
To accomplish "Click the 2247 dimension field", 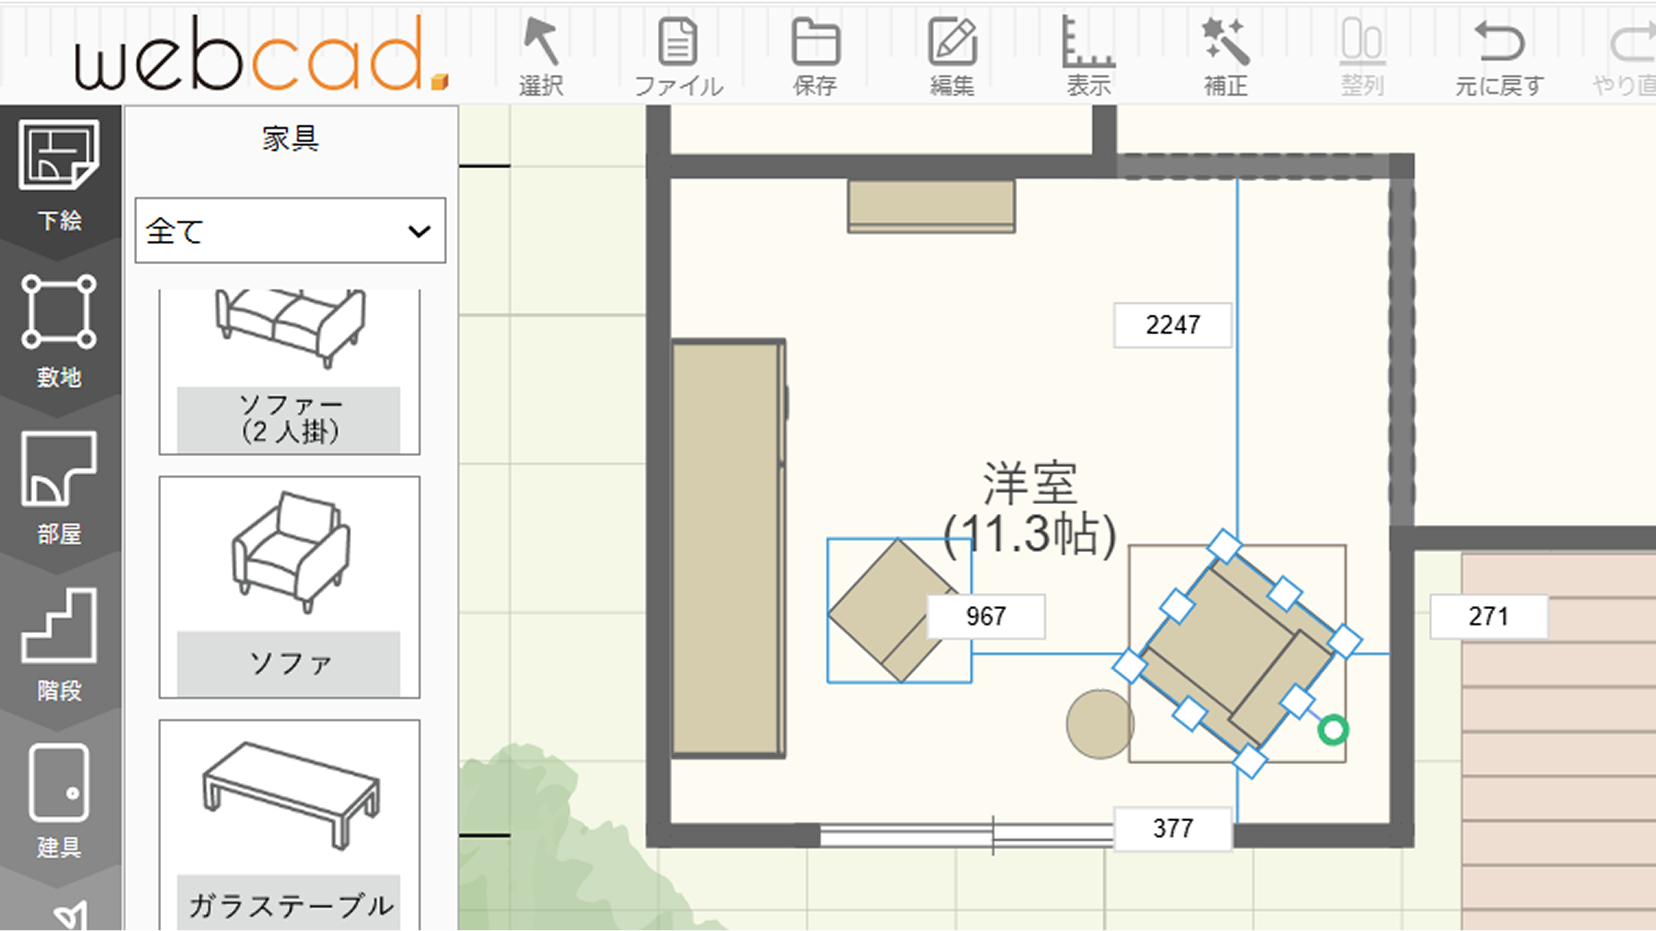I will [x=1172, y=325].
